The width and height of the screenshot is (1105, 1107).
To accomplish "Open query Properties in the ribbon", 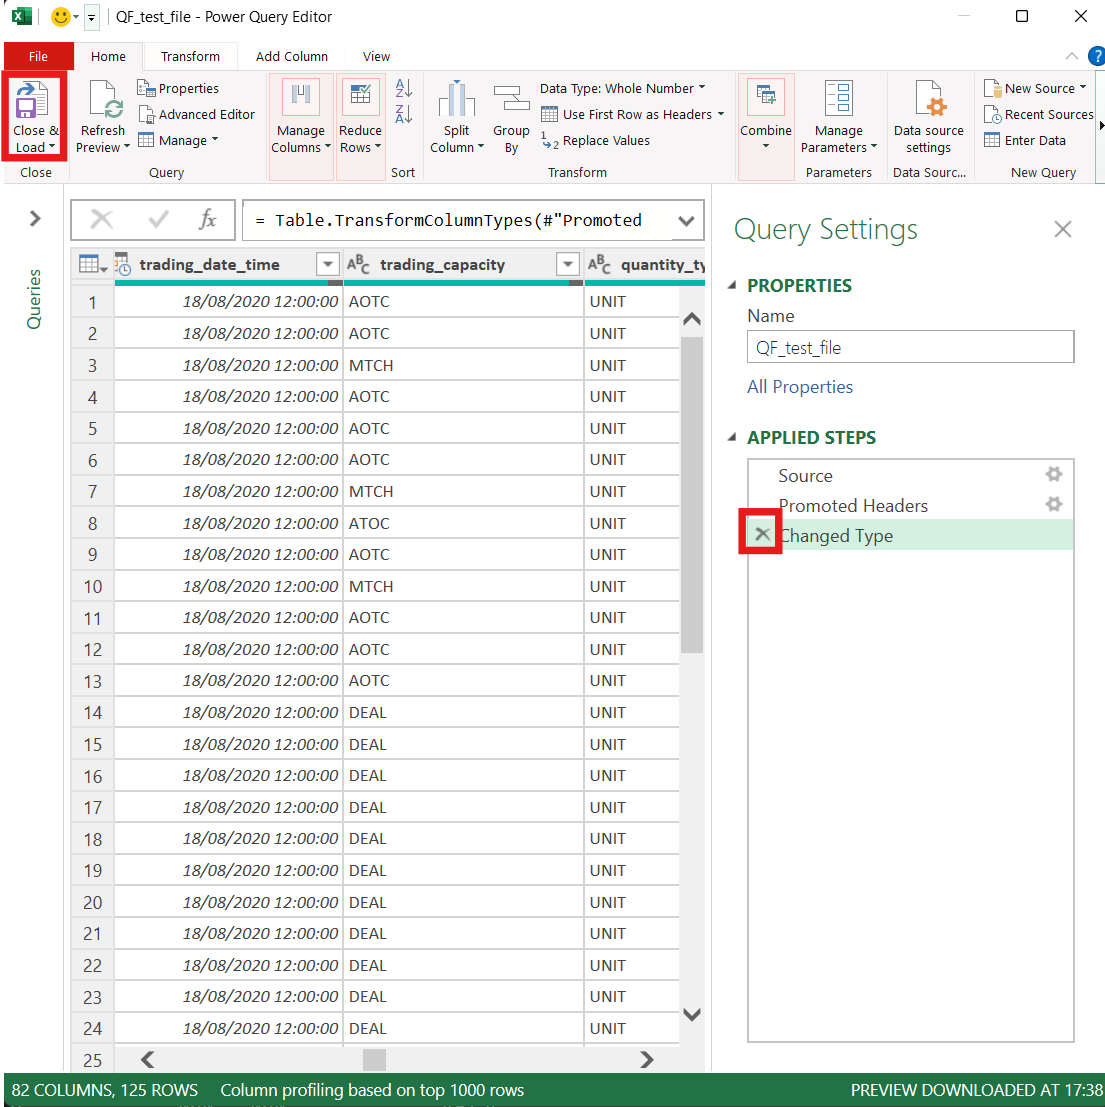I will click(178, 88).
